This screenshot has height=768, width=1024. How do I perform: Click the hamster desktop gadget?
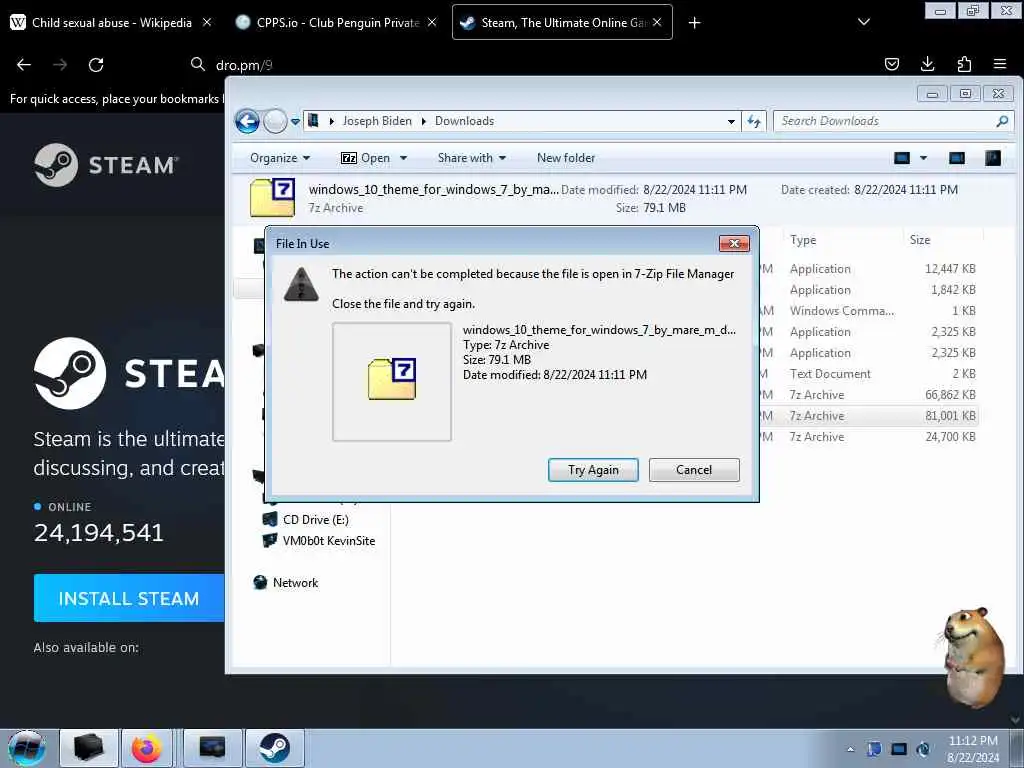tap(972, 658)
